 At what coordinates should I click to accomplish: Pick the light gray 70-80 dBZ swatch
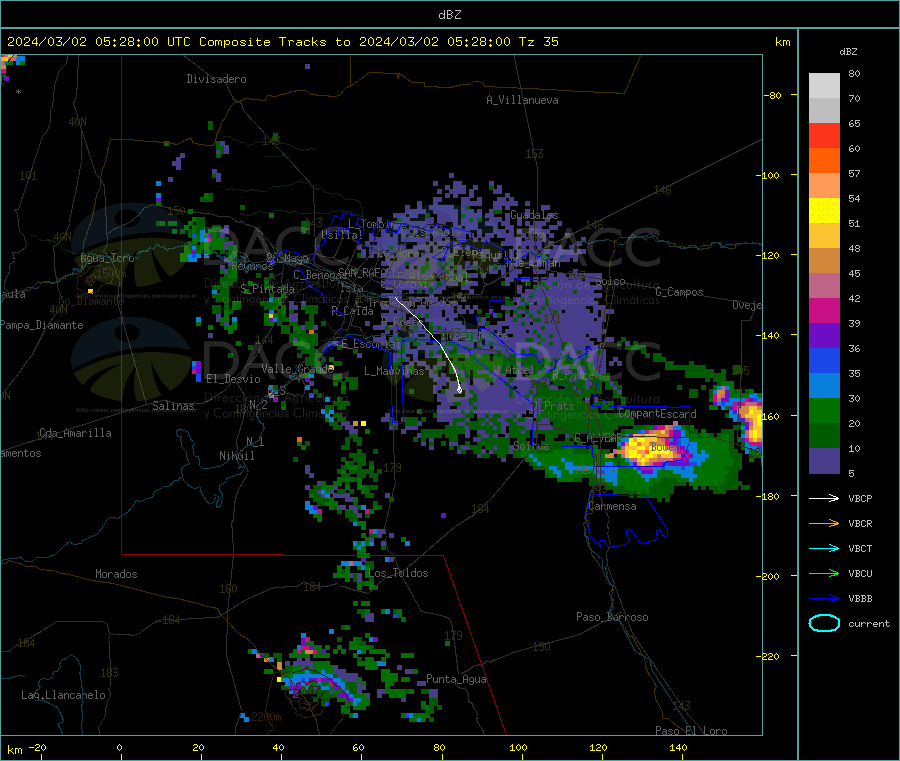824,86
